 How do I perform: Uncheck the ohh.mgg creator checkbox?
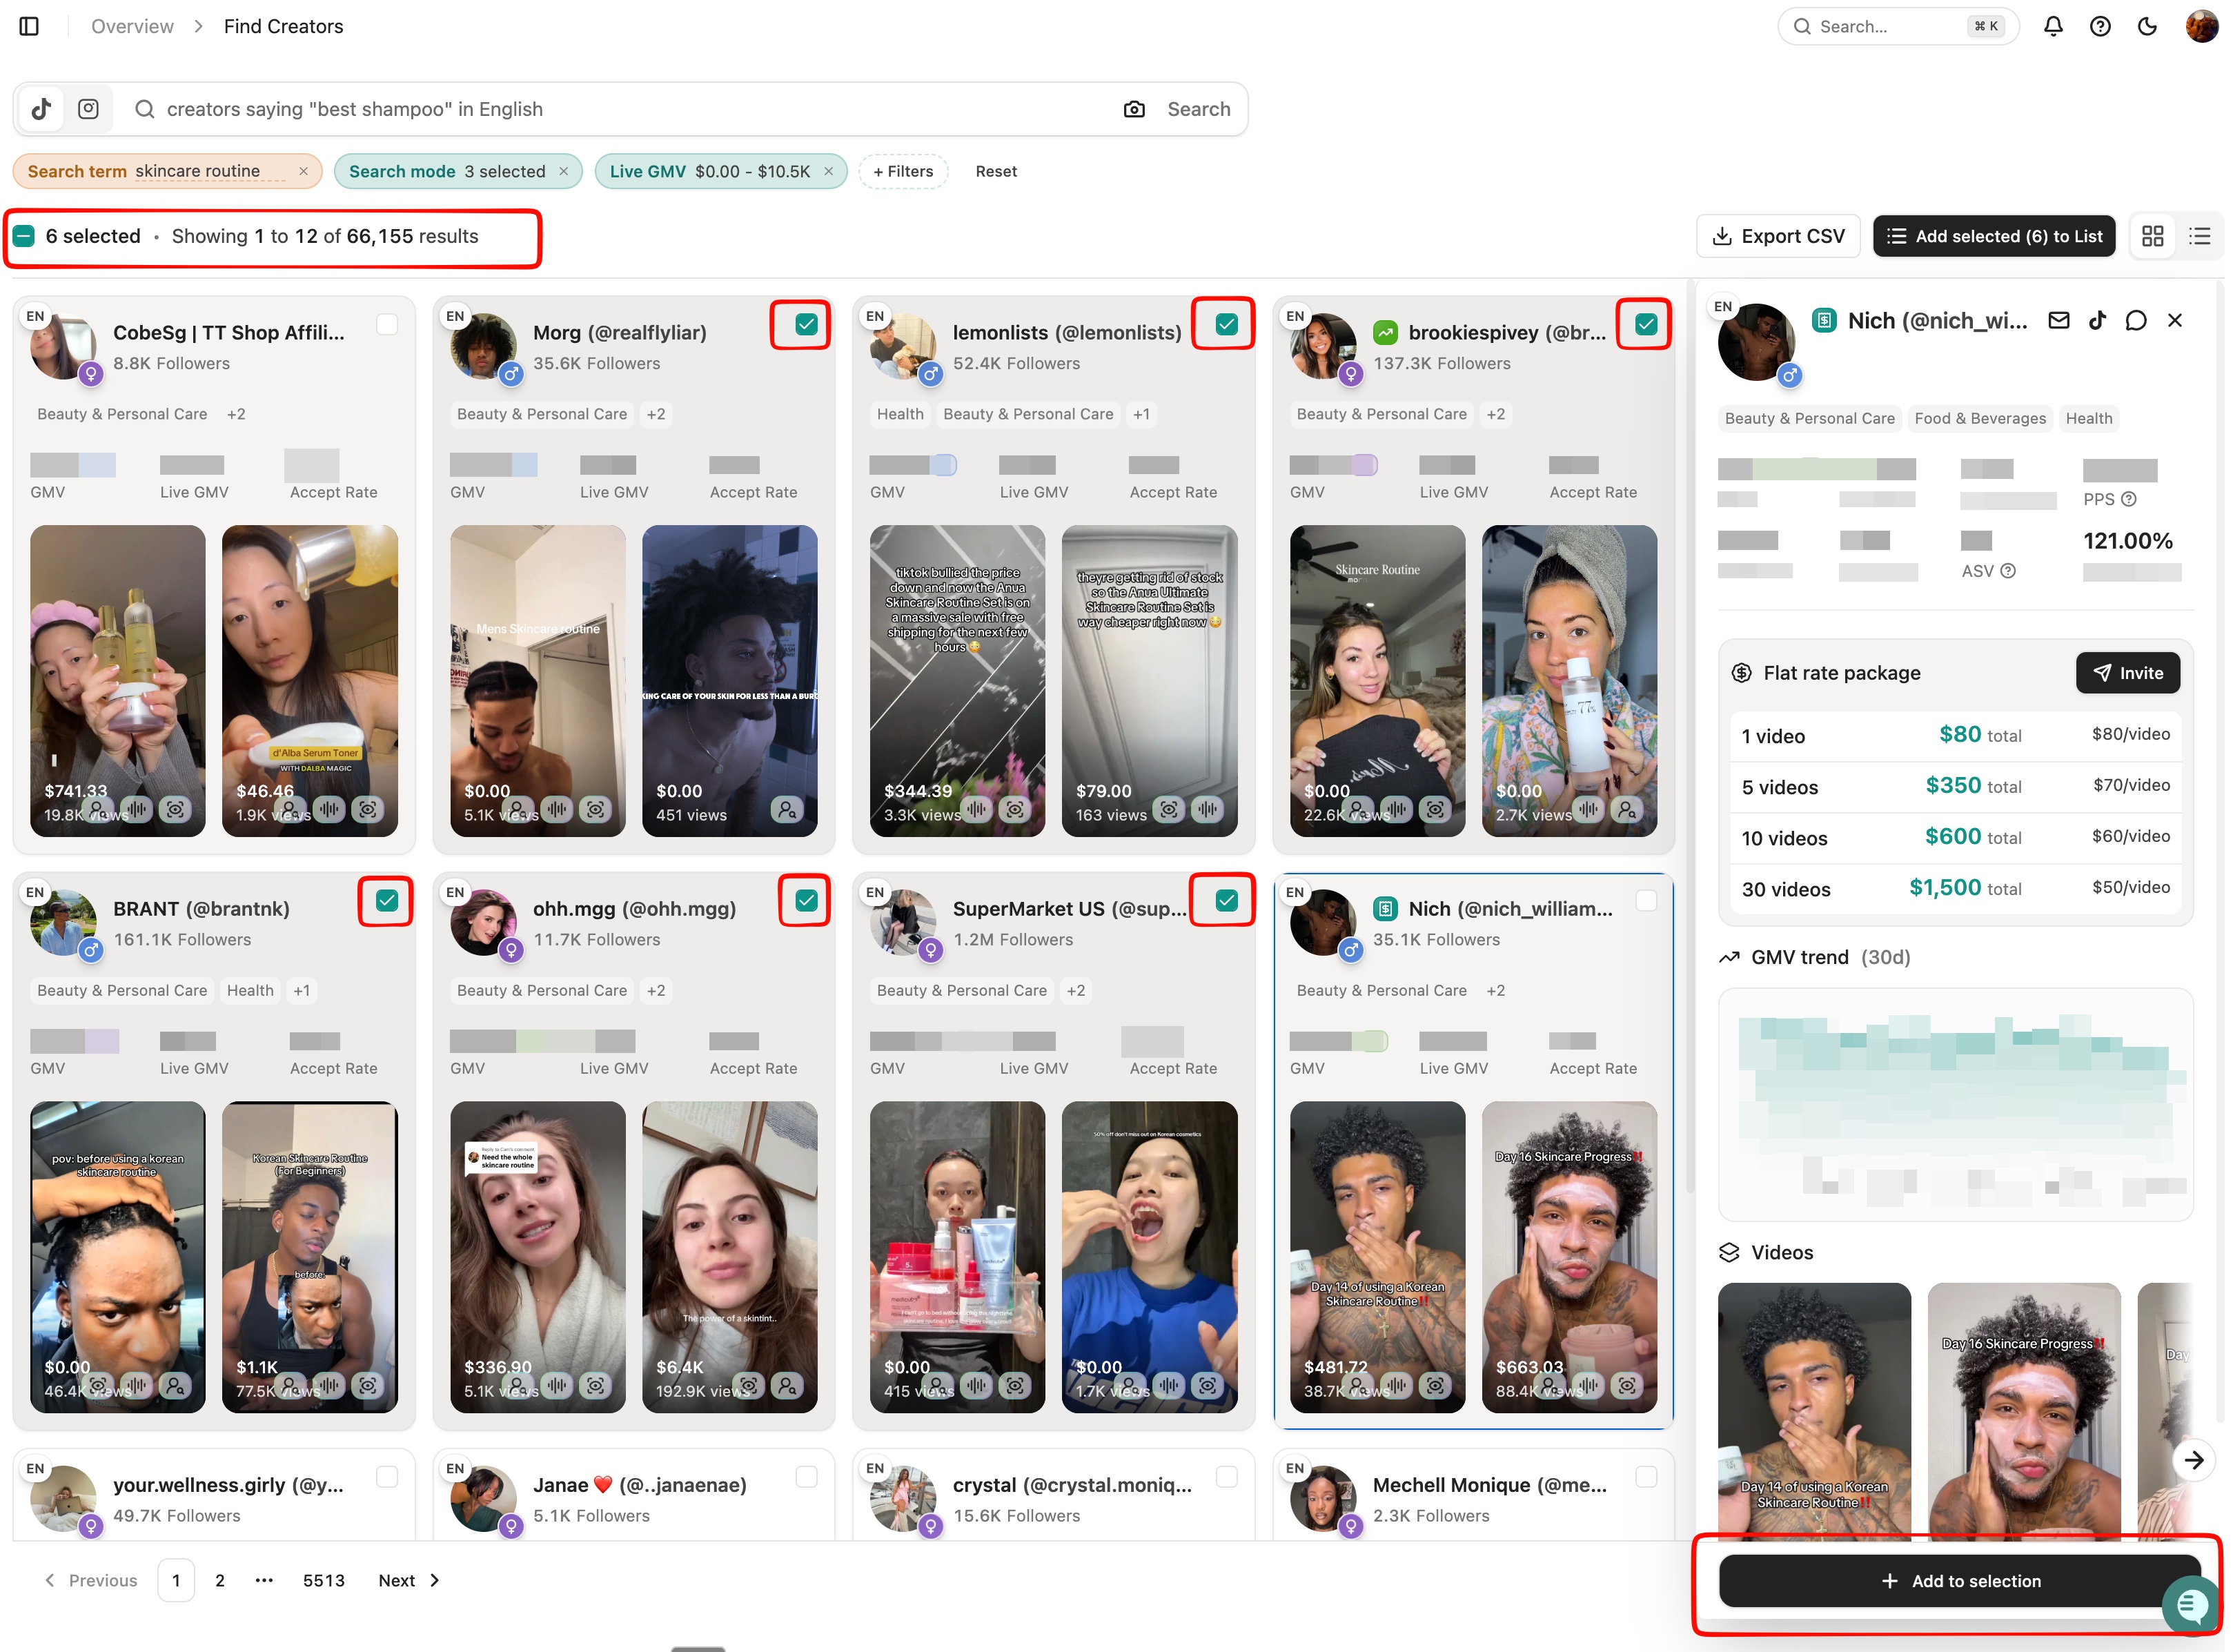(x=806, y=900)
